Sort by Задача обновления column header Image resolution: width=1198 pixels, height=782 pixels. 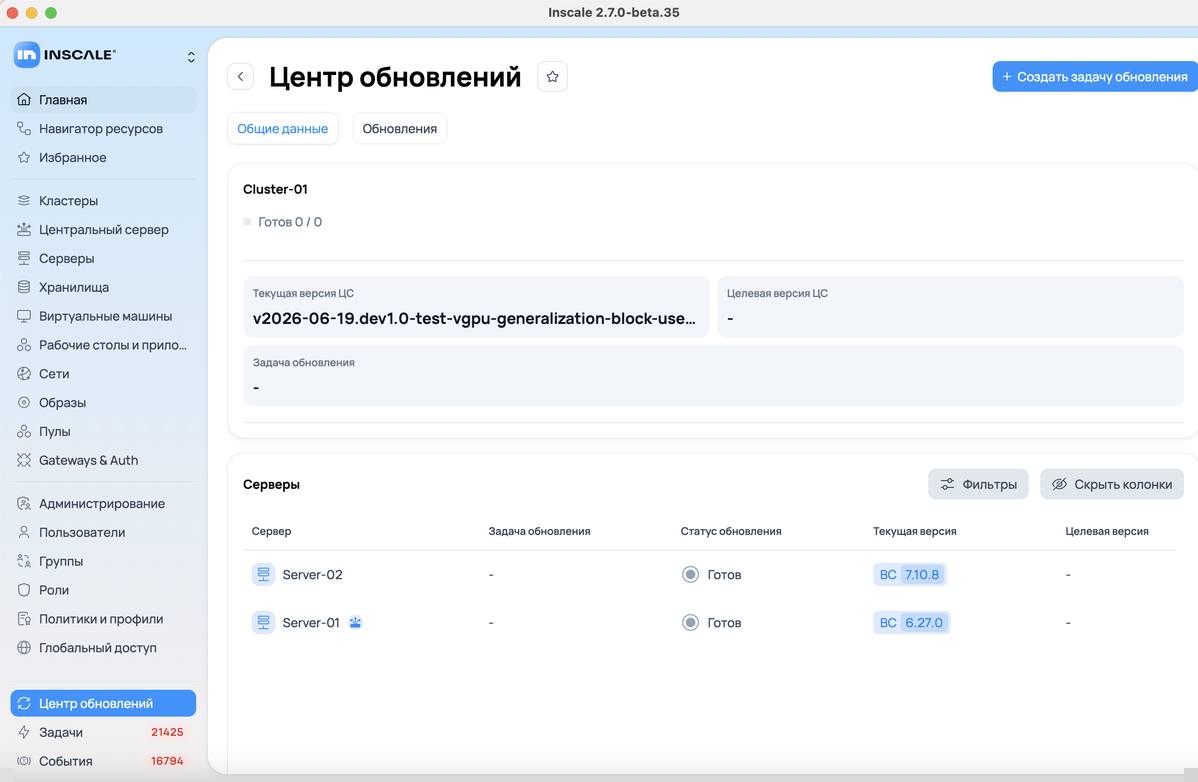click(x=539, y=532)
